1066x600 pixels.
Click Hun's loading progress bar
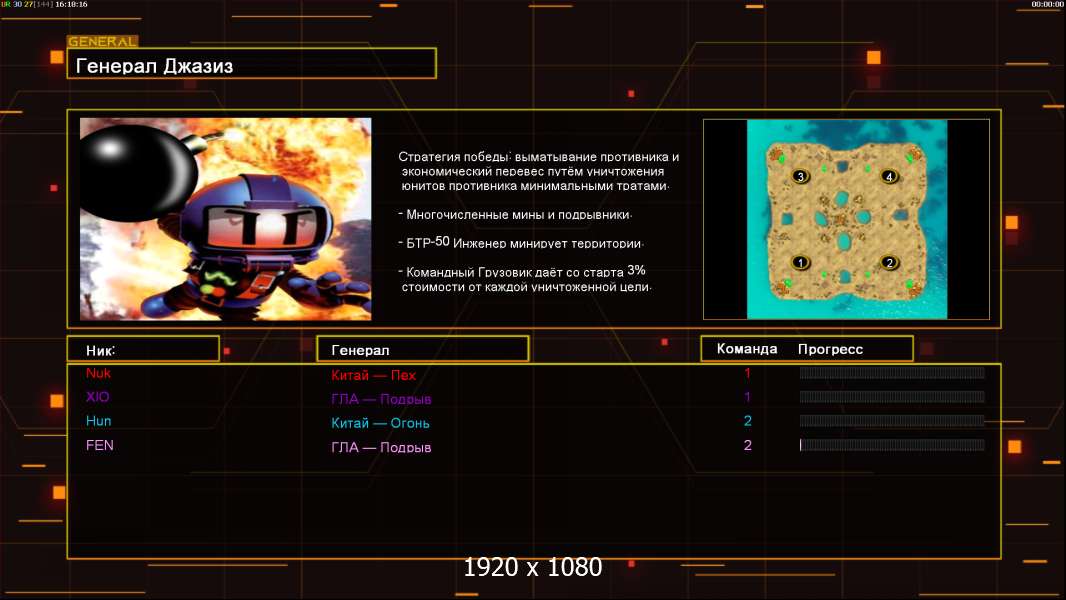(892, 421)
